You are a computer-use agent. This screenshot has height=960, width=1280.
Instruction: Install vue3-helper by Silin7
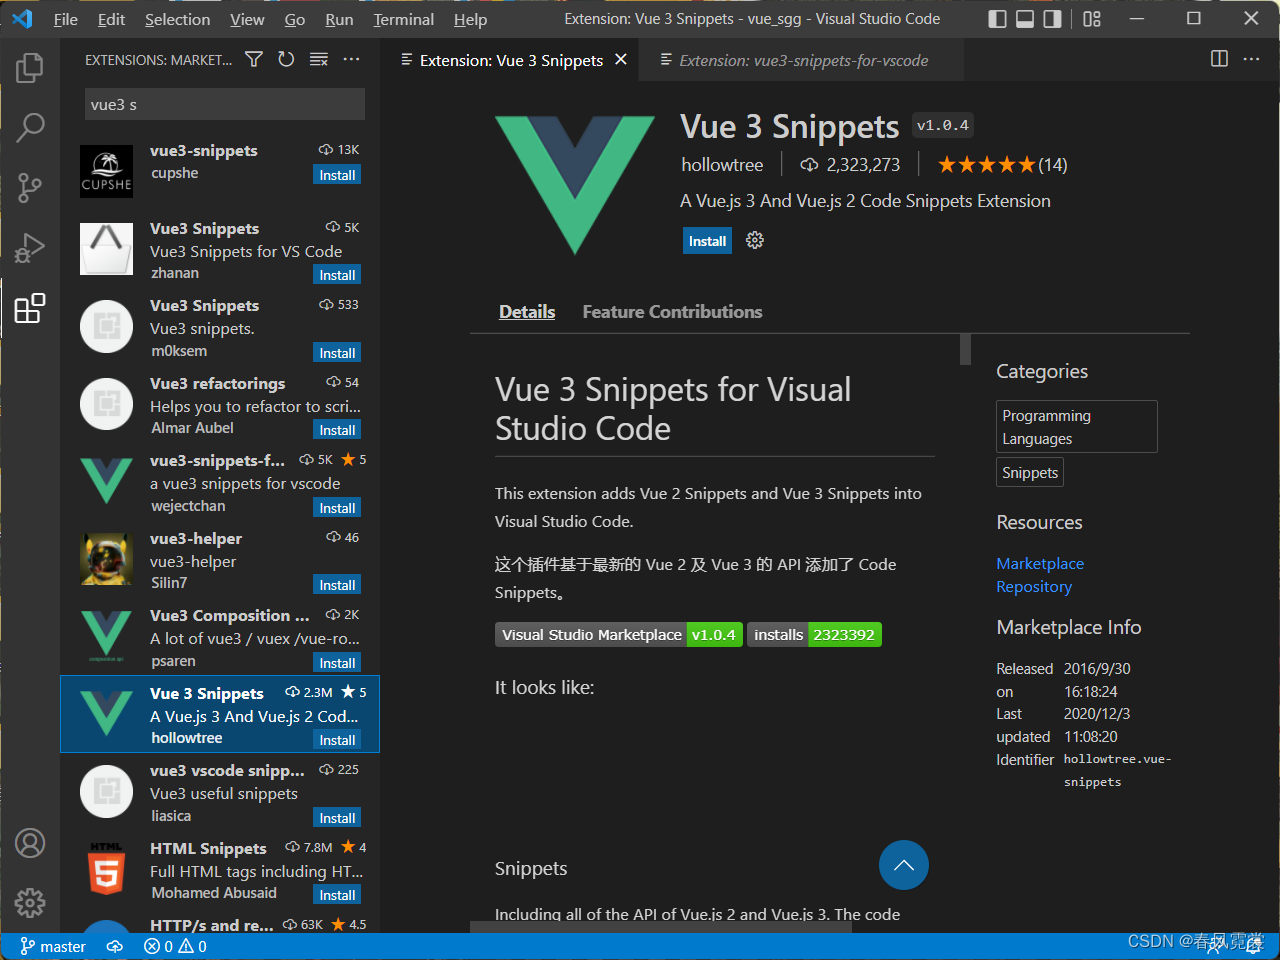(x=337, y=585)
